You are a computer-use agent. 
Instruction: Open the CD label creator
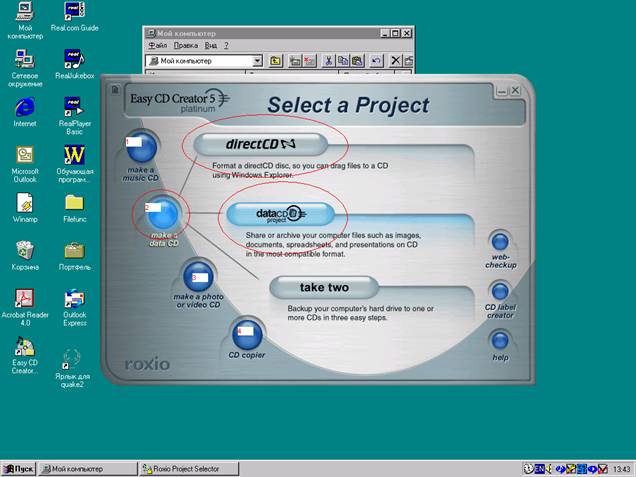(498, 291)
